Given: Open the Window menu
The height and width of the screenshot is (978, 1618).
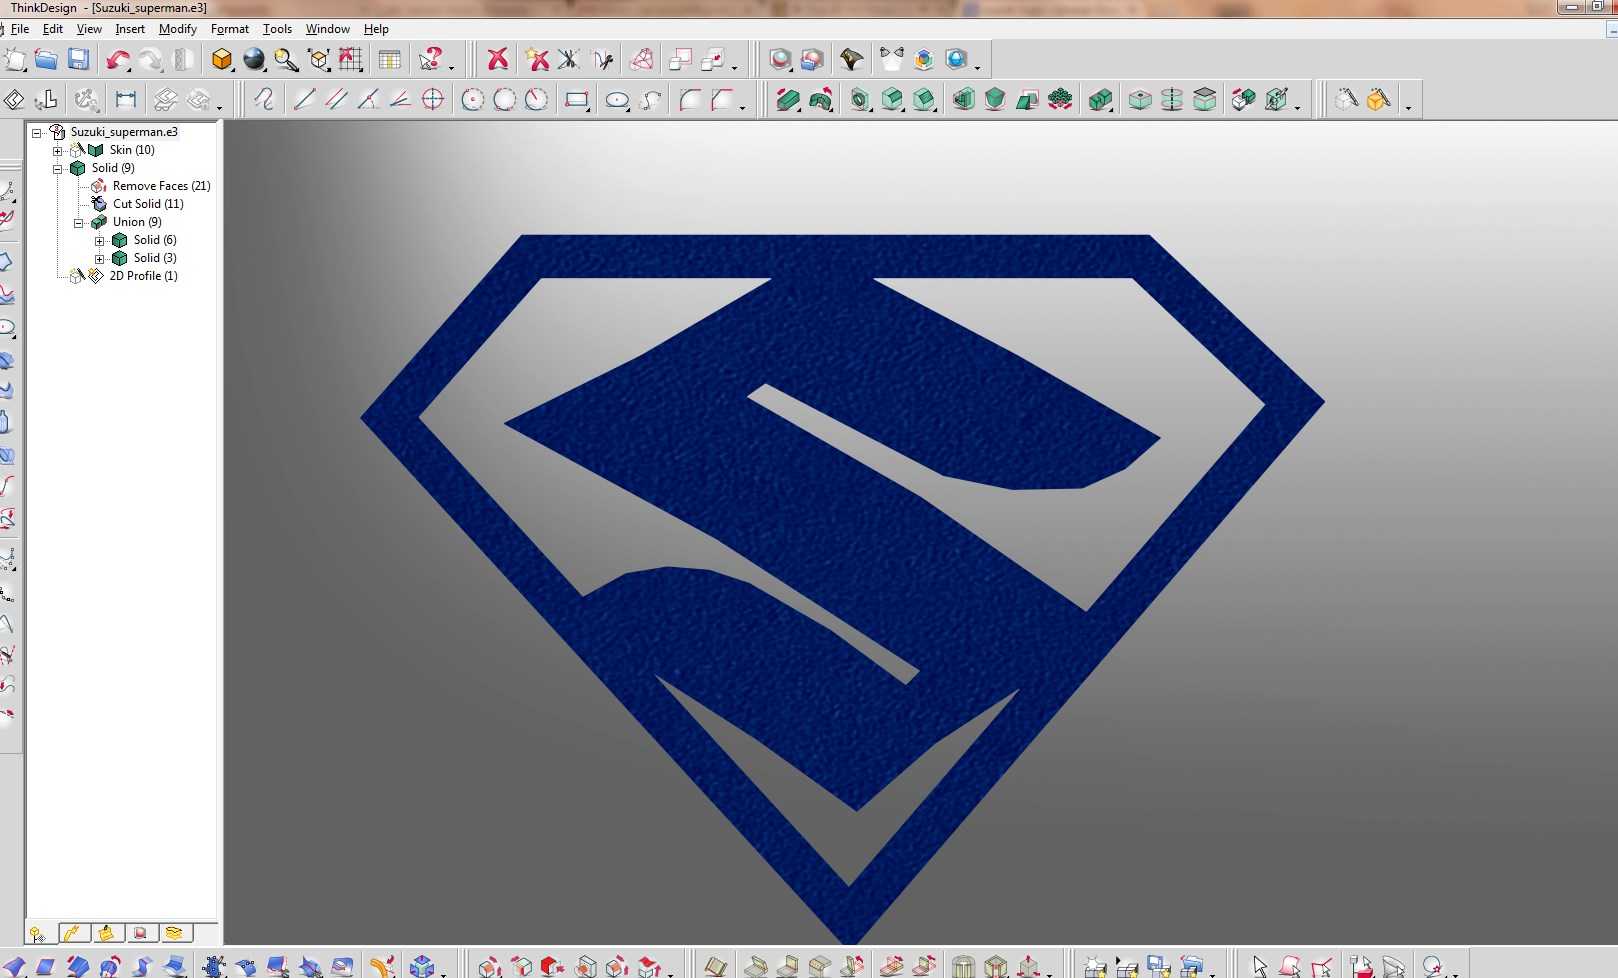Looking at the screenshot, I should coord(328,29).
